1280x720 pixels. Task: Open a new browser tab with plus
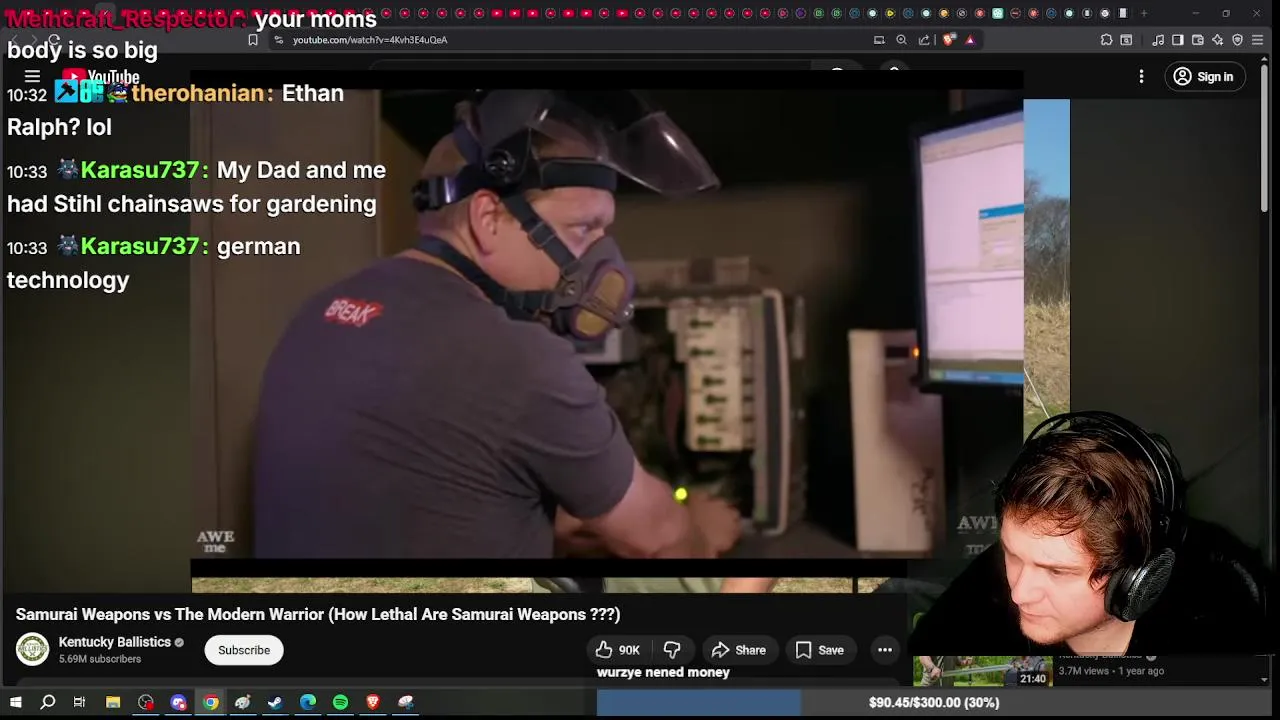coord(1144,13)
